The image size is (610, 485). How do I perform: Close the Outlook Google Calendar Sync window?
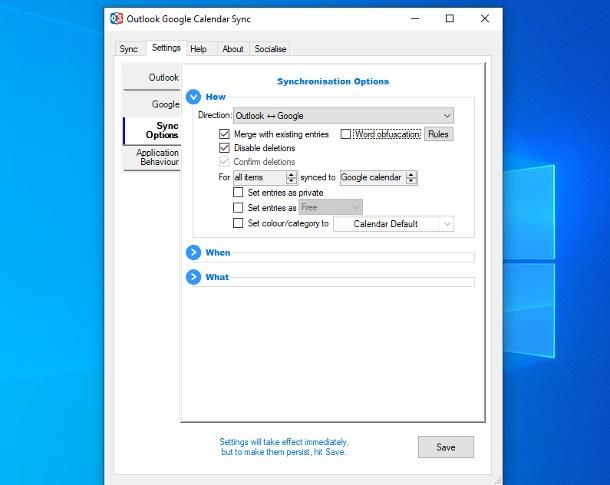coord(485,18)
